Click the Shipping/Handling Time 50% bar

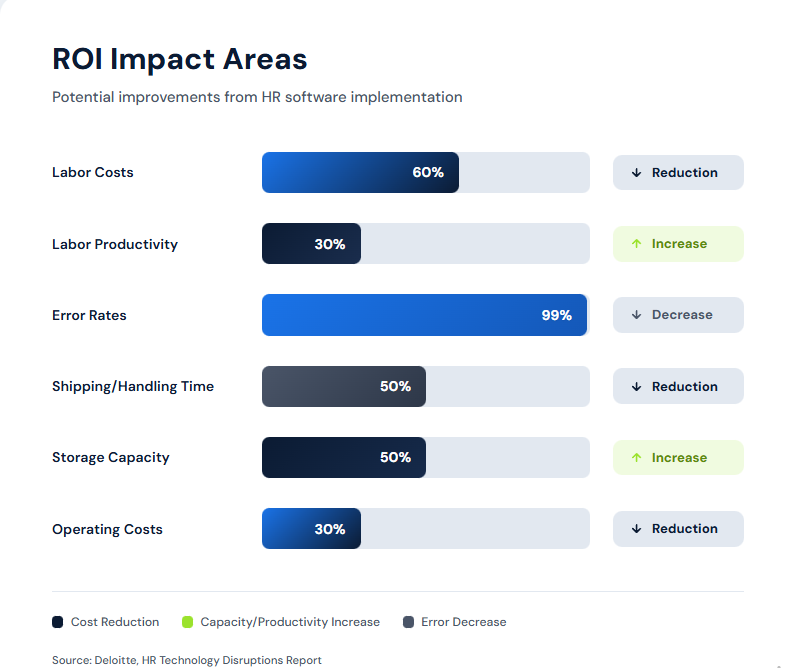(x=344, y=387)
